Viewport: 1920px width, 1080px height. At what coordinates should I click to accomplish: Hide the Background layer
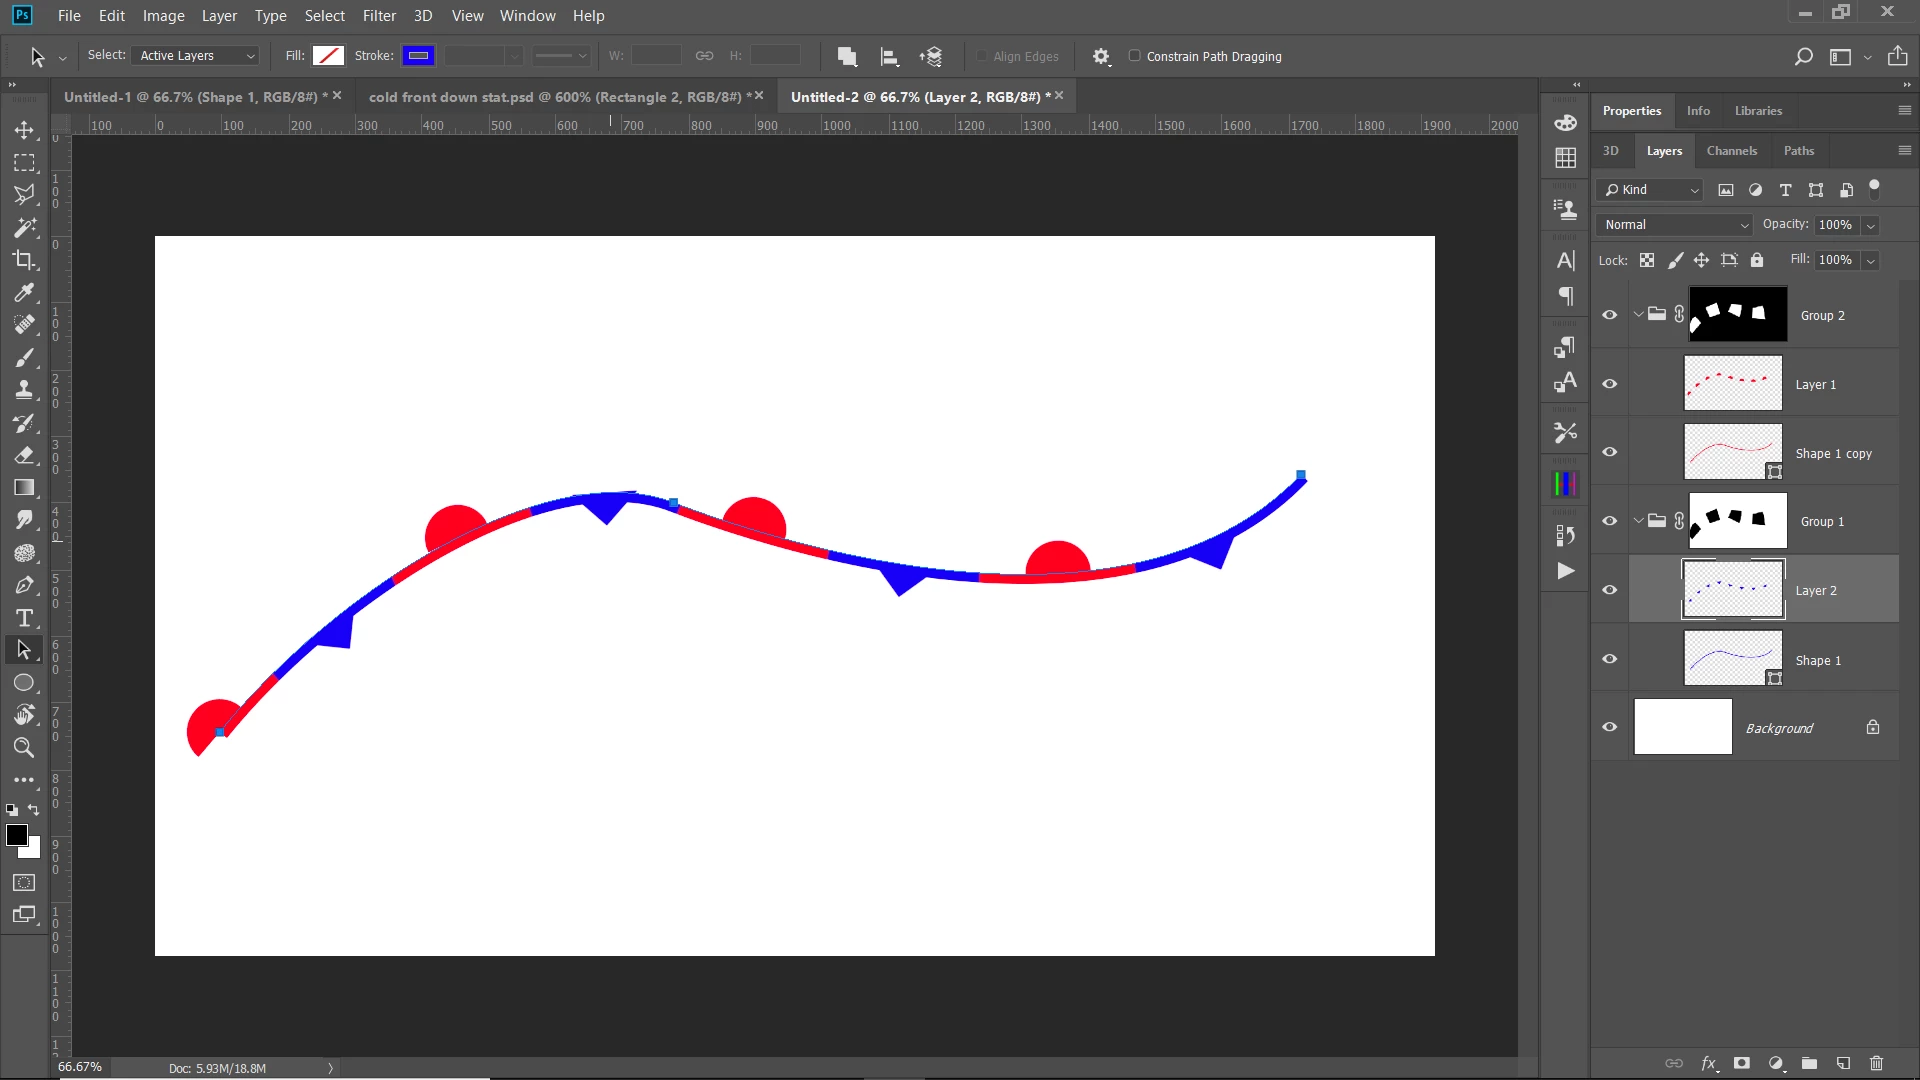tap(1609, 727)
